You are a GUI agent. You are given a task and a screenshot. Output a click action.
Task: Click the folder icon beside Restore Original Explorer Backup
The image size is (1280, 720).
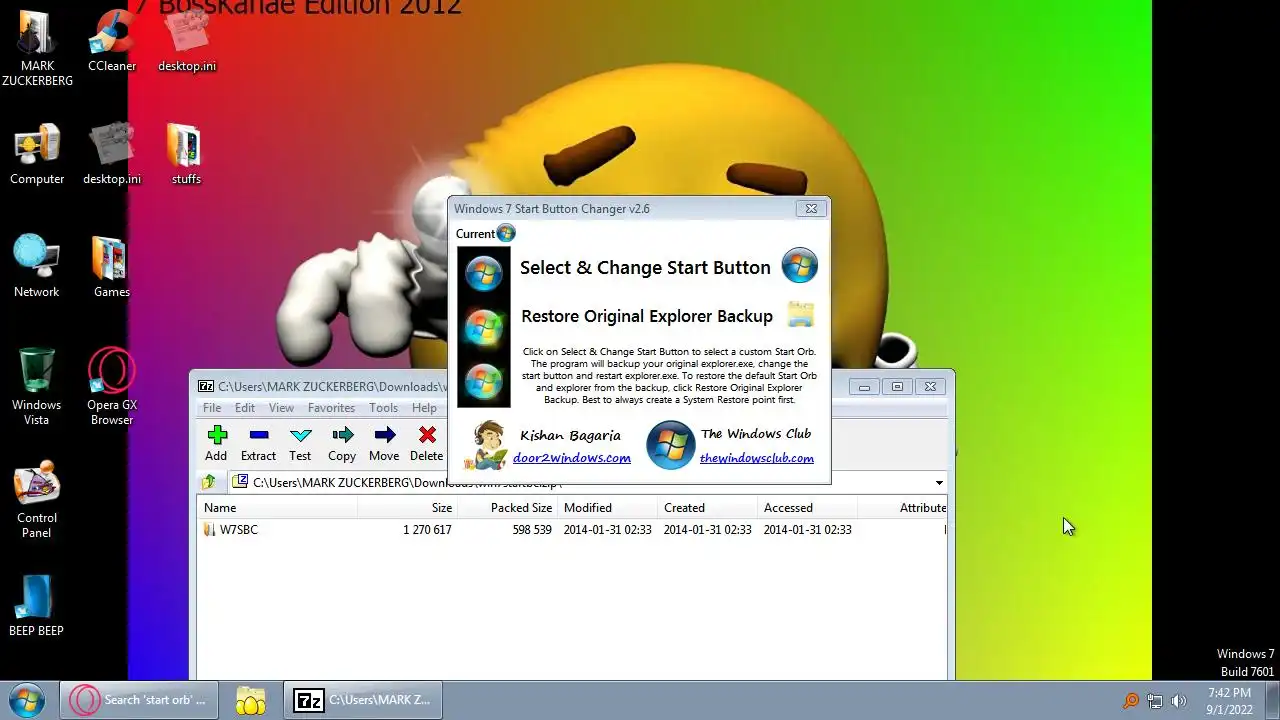[800, 314]
